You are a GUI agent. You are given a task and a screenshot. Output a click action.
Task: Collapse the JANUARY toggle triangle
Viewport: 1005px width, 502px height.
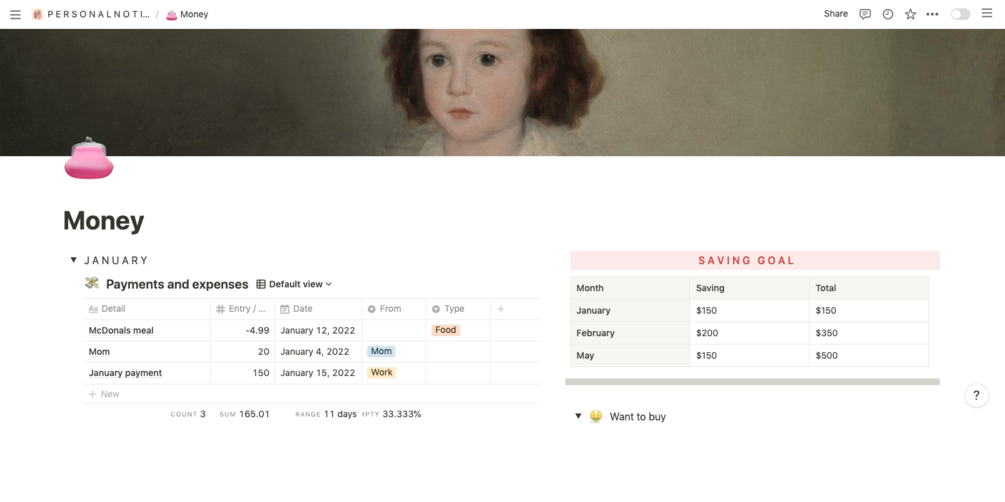(x=73, y=260)
